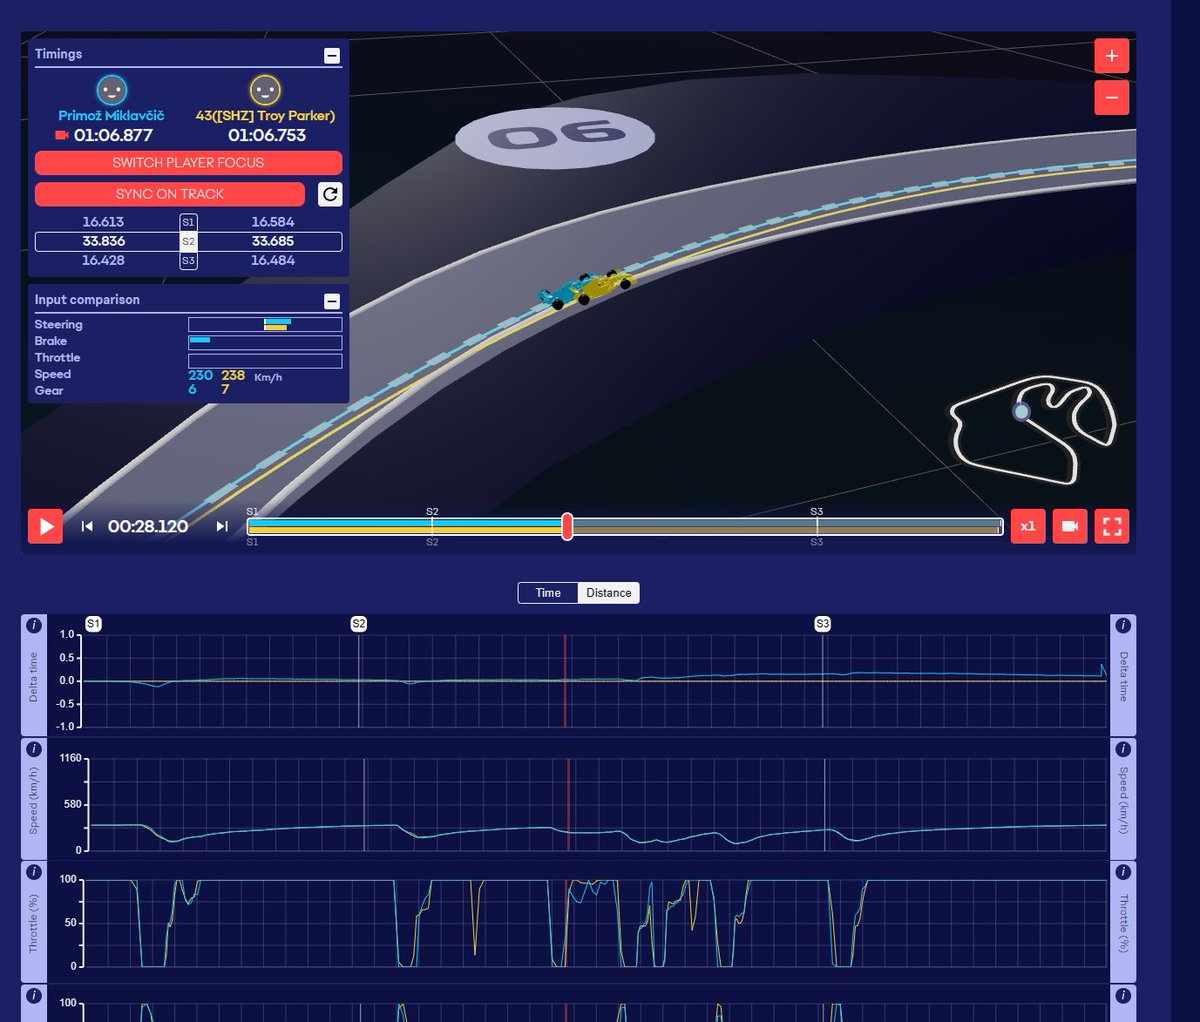Select the S1 sector row in Timings

click(x=188, y=222)
